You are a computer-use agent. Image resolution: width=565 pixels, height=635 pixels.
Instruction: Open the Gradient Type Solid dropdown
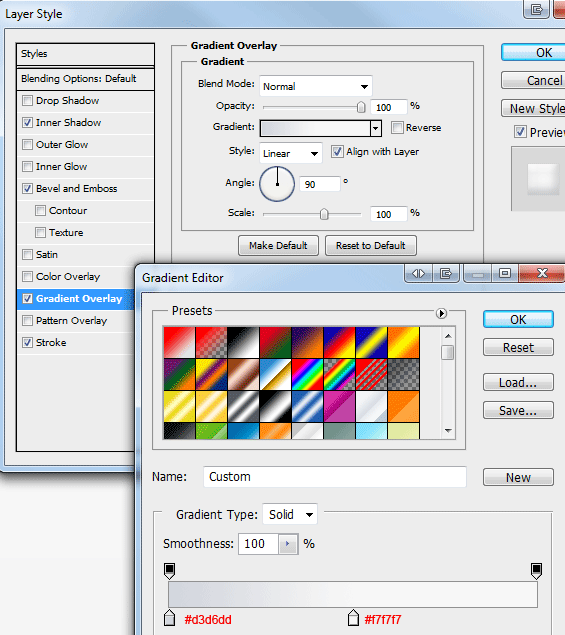click(290, 514)
